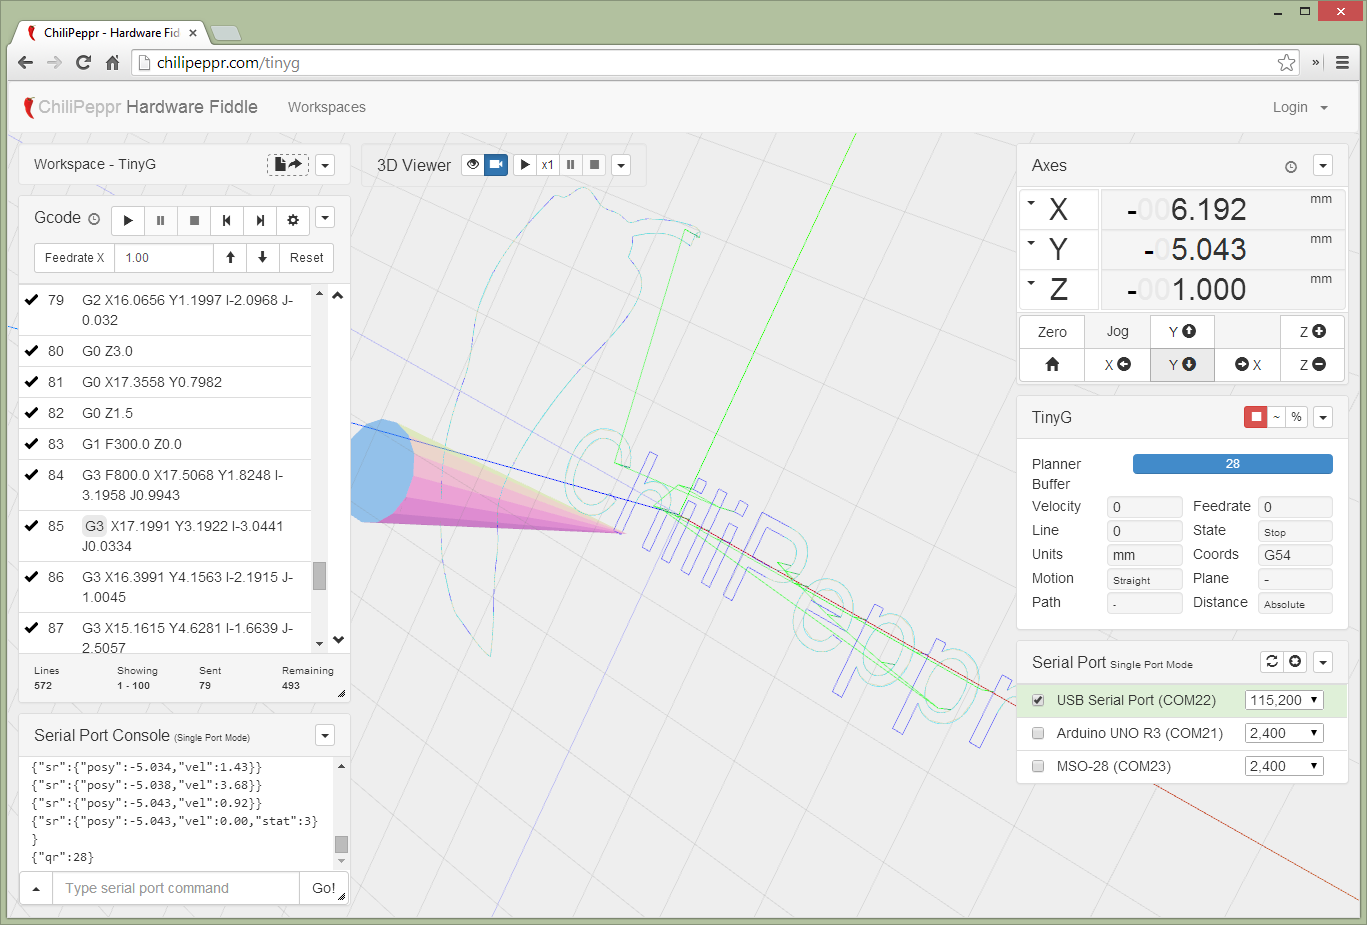Refresh the serial port list
This screenshot has width=1367, height=925.
pos(1272,662)
